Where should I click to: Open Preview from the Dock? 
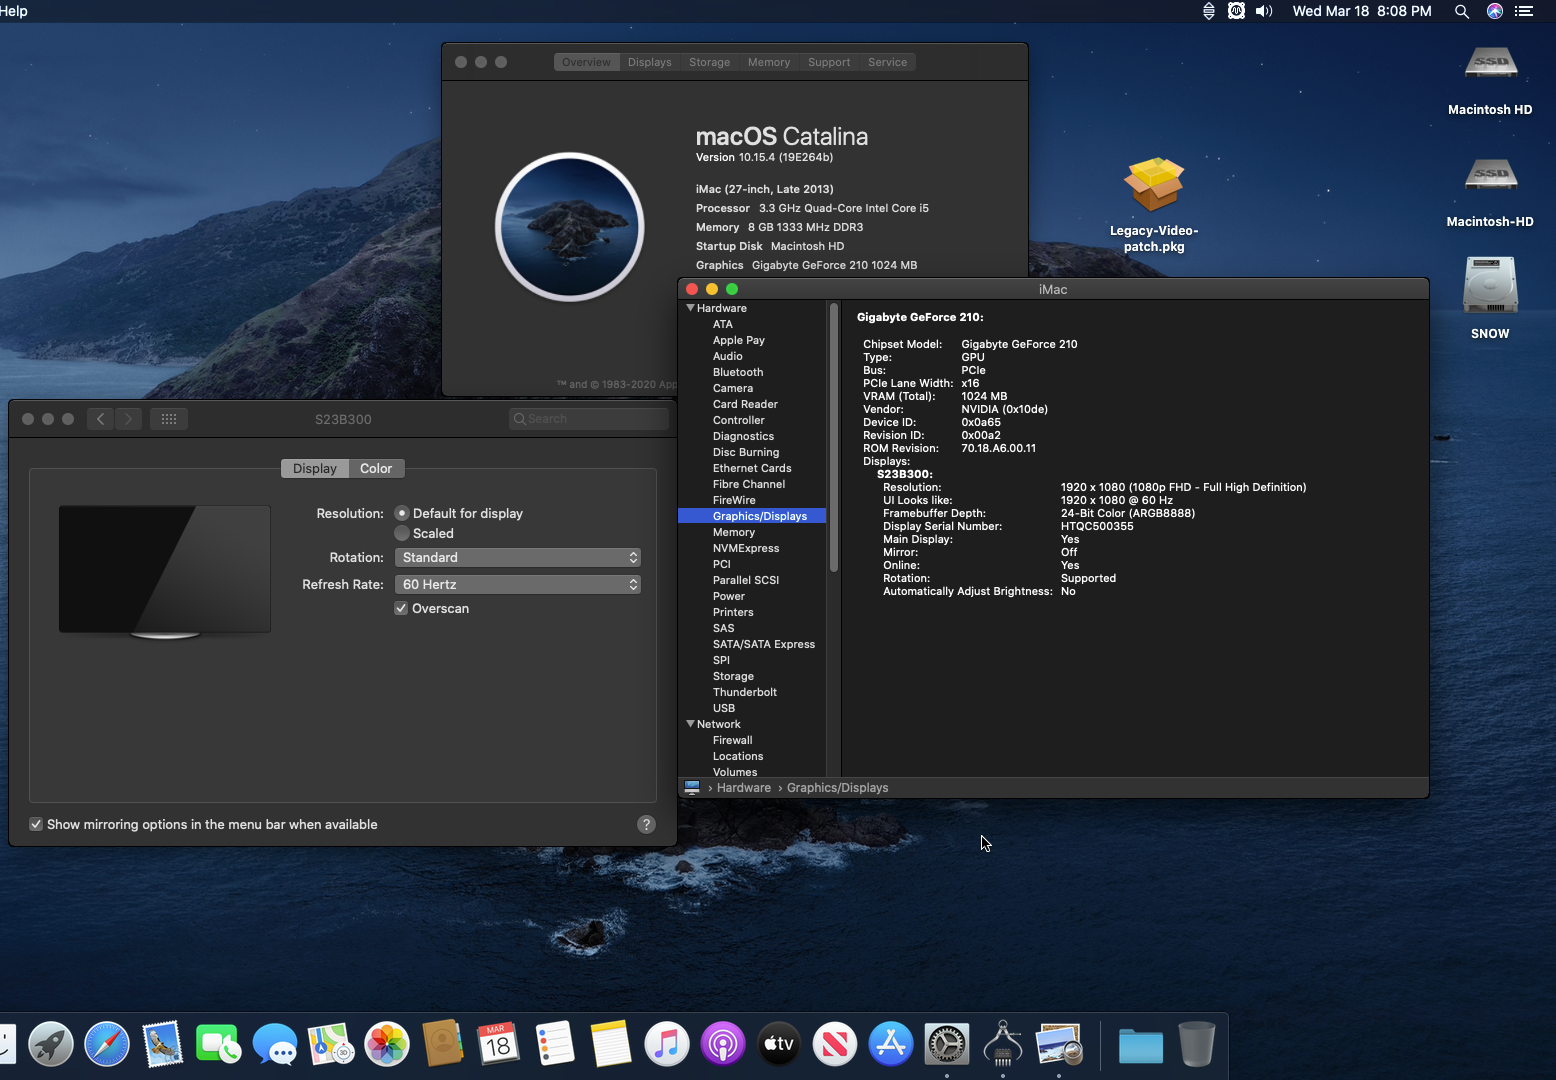point(1059,1045)
